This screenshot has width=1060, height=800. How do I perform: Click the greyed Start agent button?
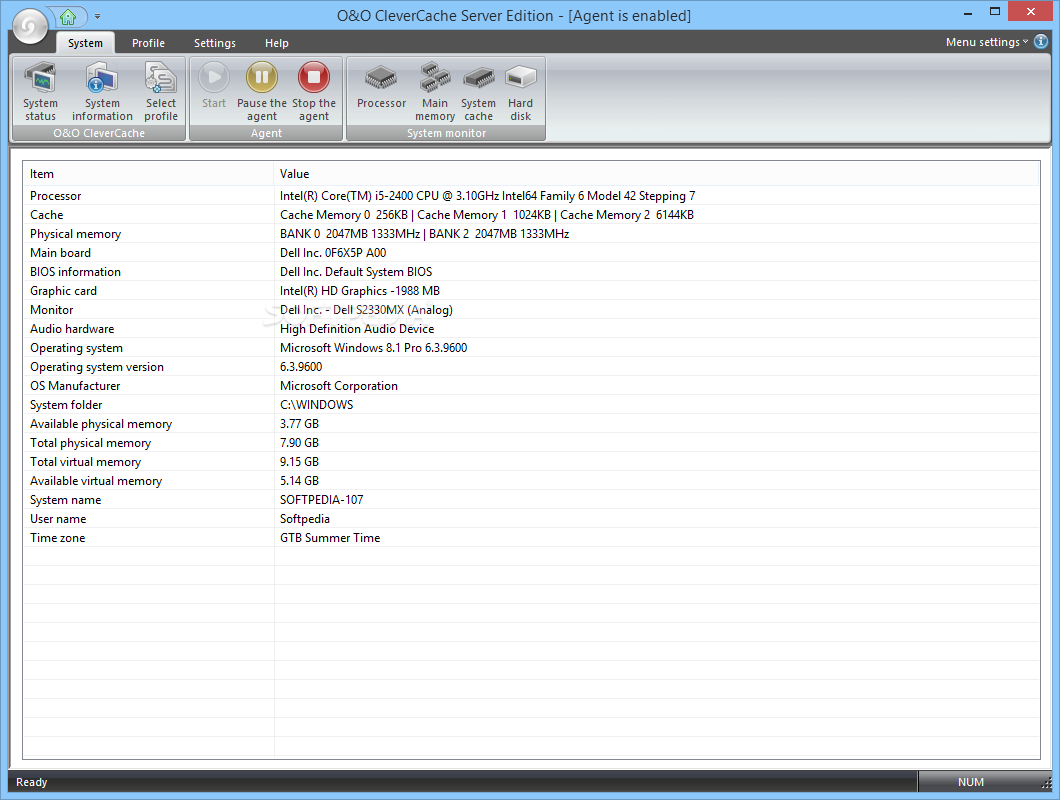tap(214, 85)
